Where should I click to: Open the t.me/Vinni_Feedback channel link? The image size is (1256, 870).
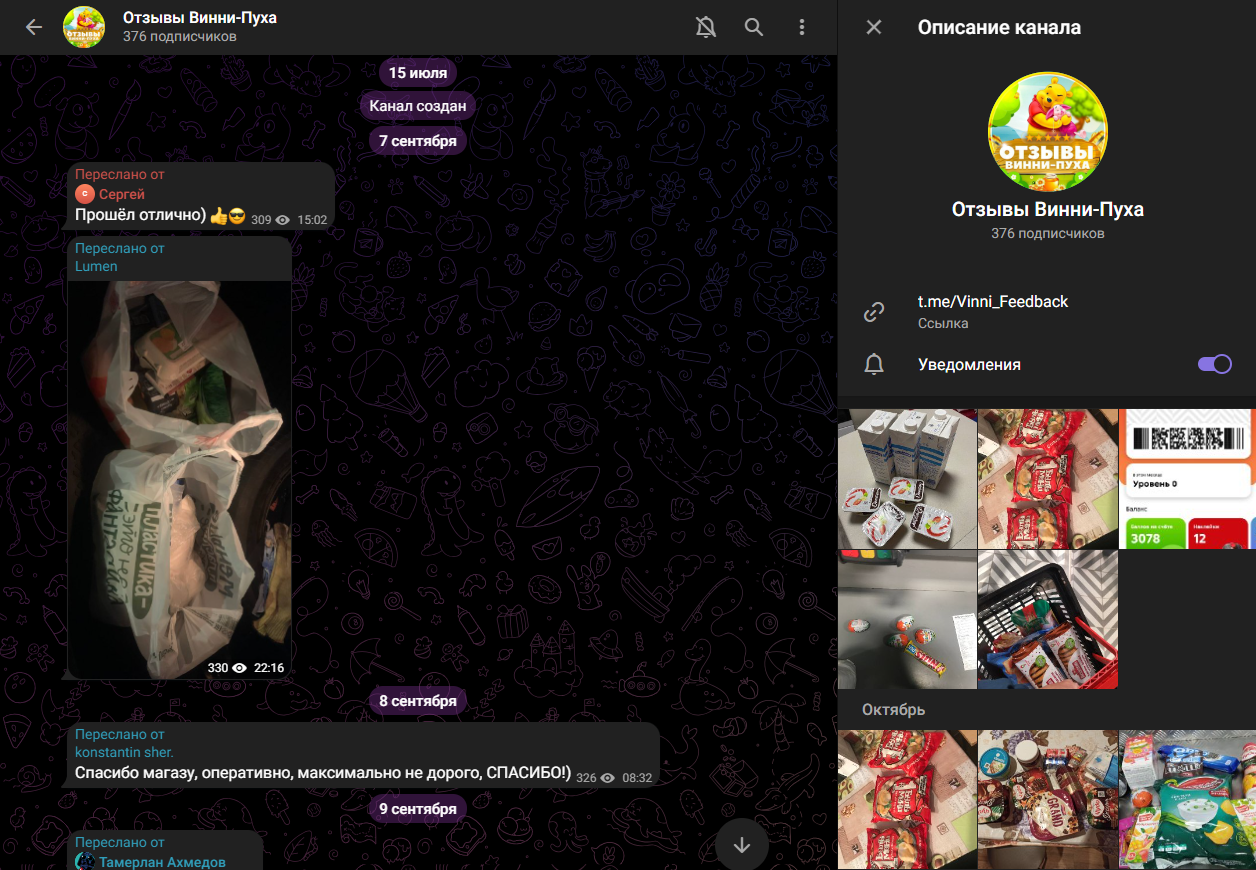point(993,302)
